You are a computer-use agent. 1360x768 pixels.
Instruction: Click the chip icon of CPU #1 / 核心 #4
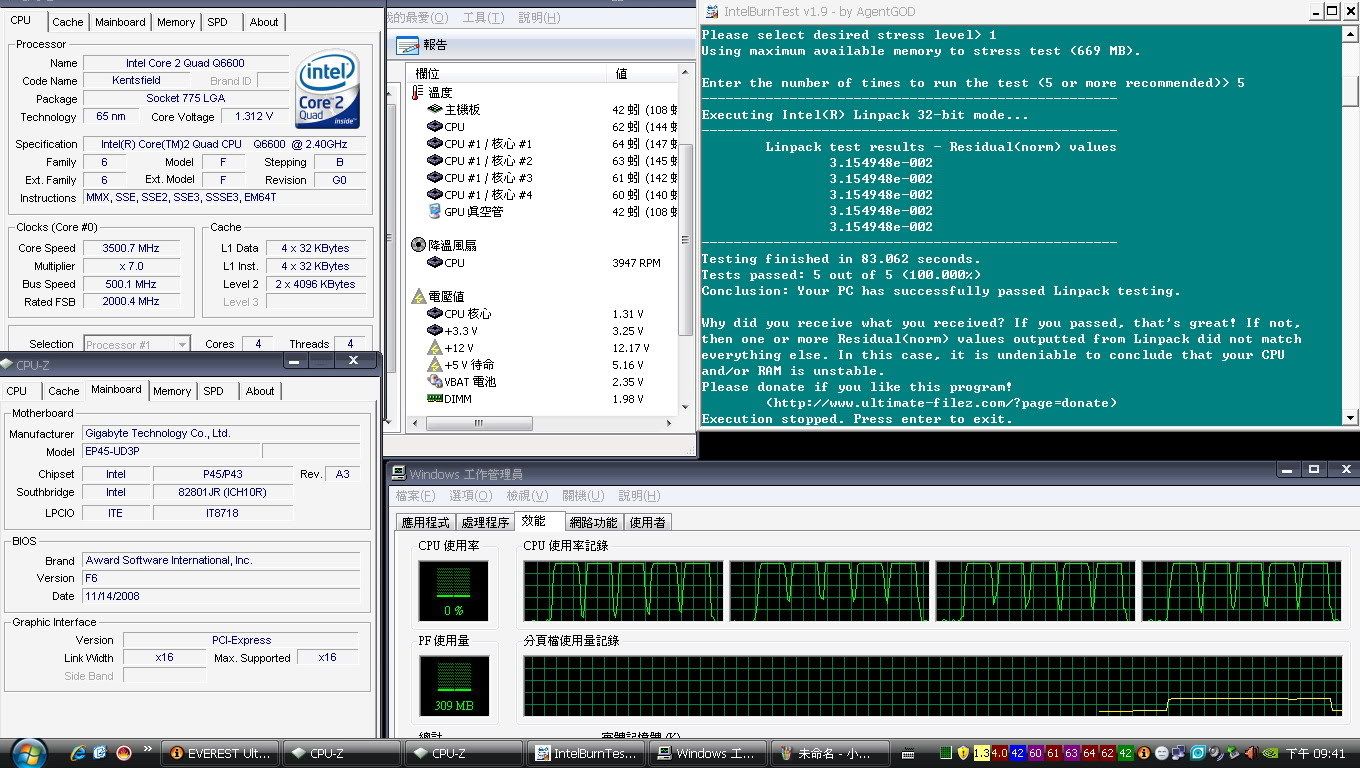(435, 195)
